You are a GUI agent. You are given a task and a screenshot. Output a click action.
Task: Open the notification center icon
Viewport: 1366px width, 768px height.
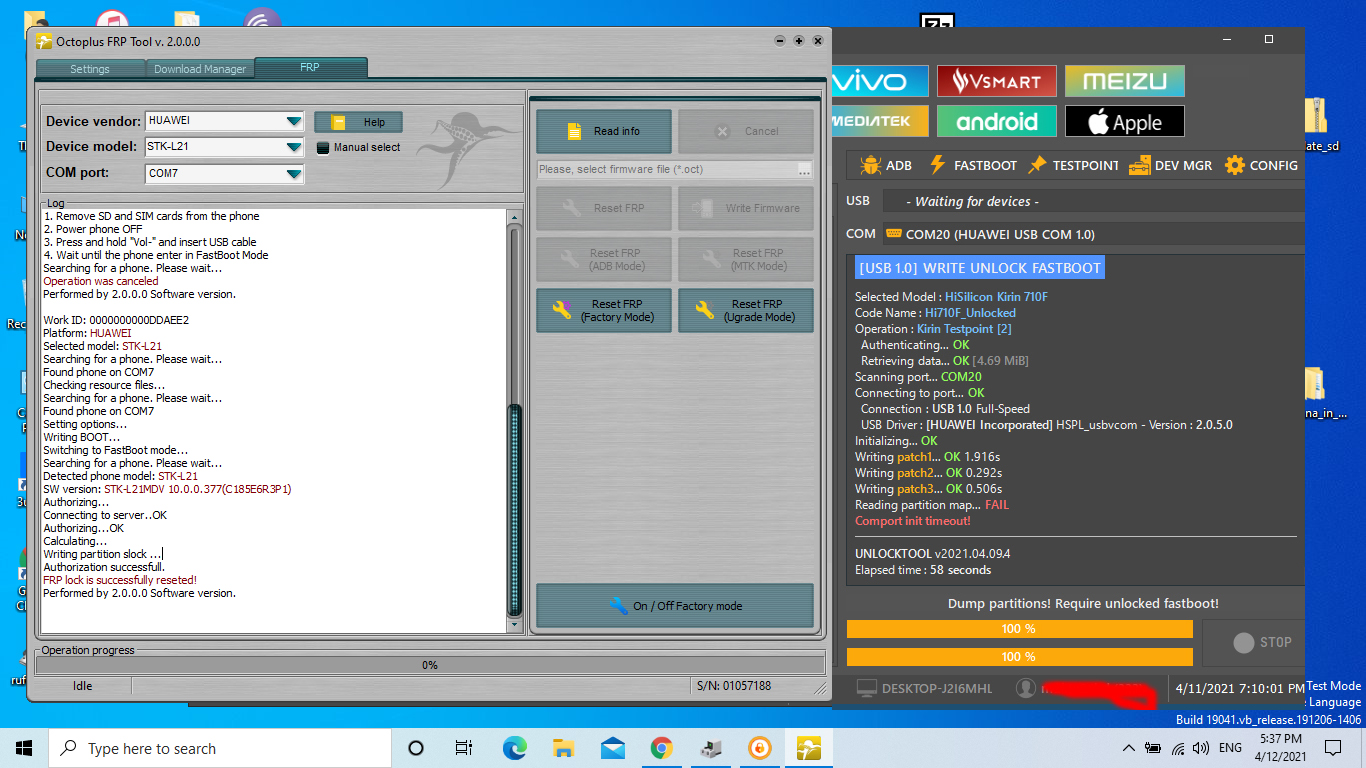1333,748
